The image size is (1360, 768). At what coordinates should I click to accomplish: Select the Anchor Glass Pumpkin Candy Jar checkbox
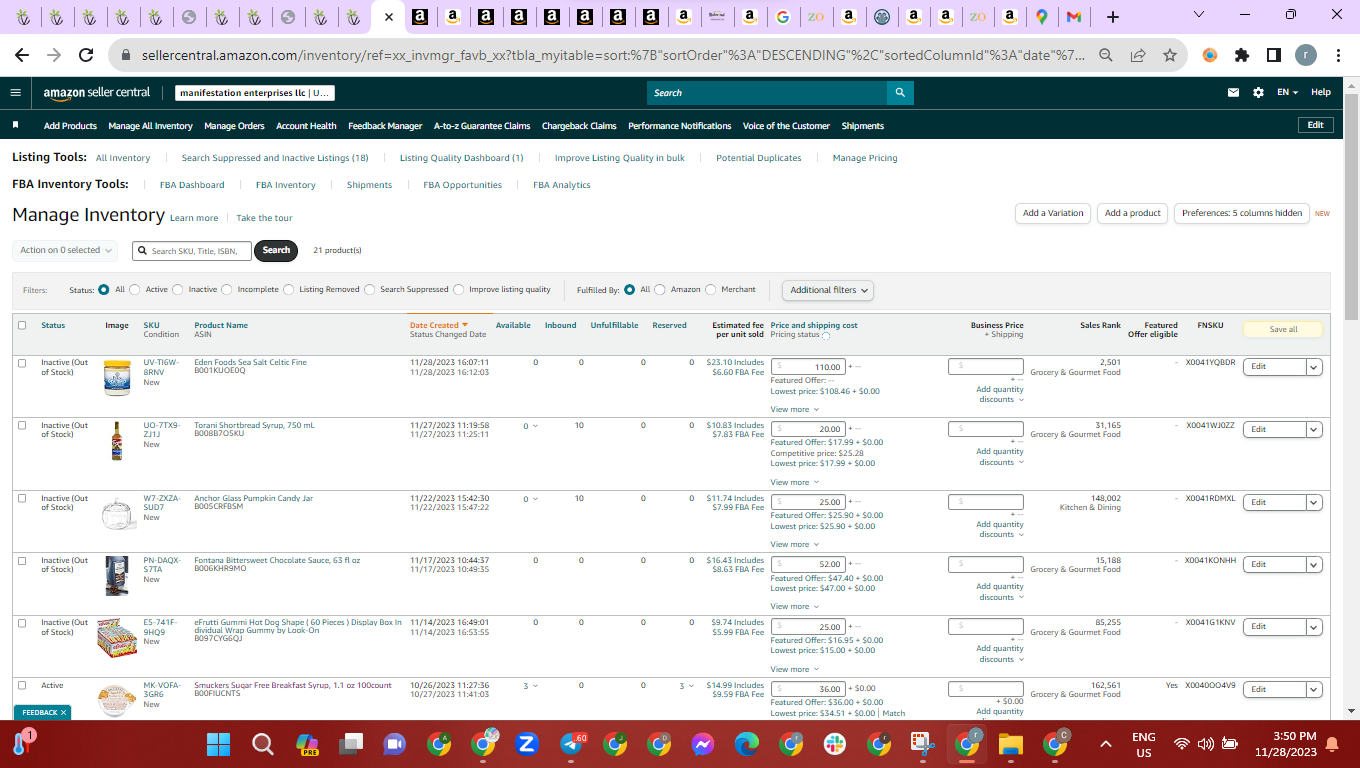coord(22,498)
